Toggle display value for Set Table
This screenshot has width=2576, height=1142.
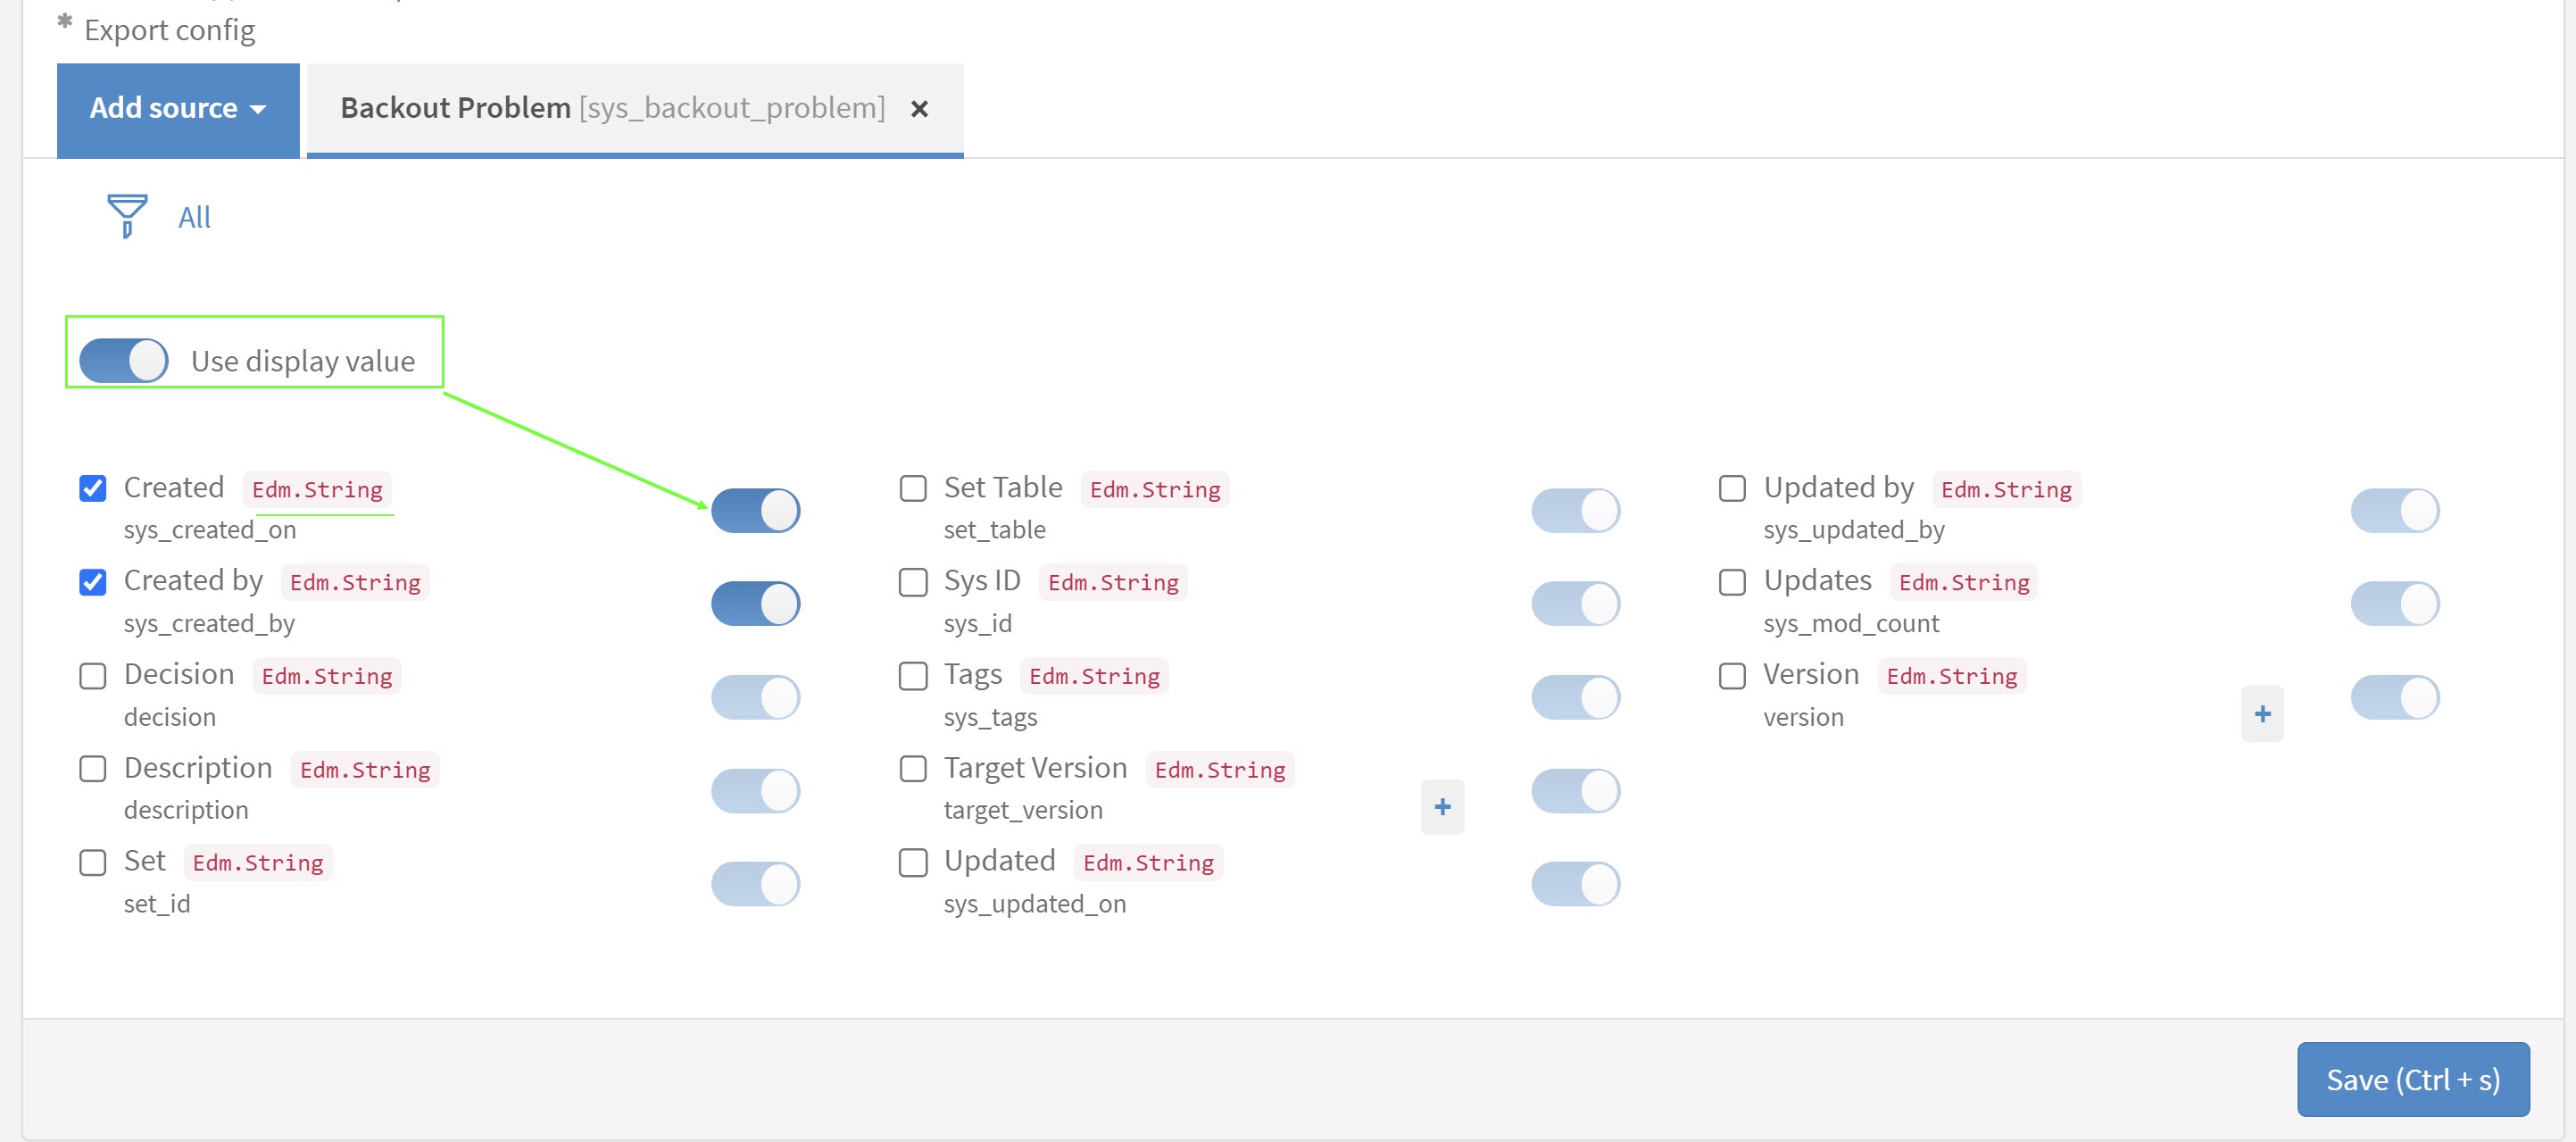pos(1575,511)
